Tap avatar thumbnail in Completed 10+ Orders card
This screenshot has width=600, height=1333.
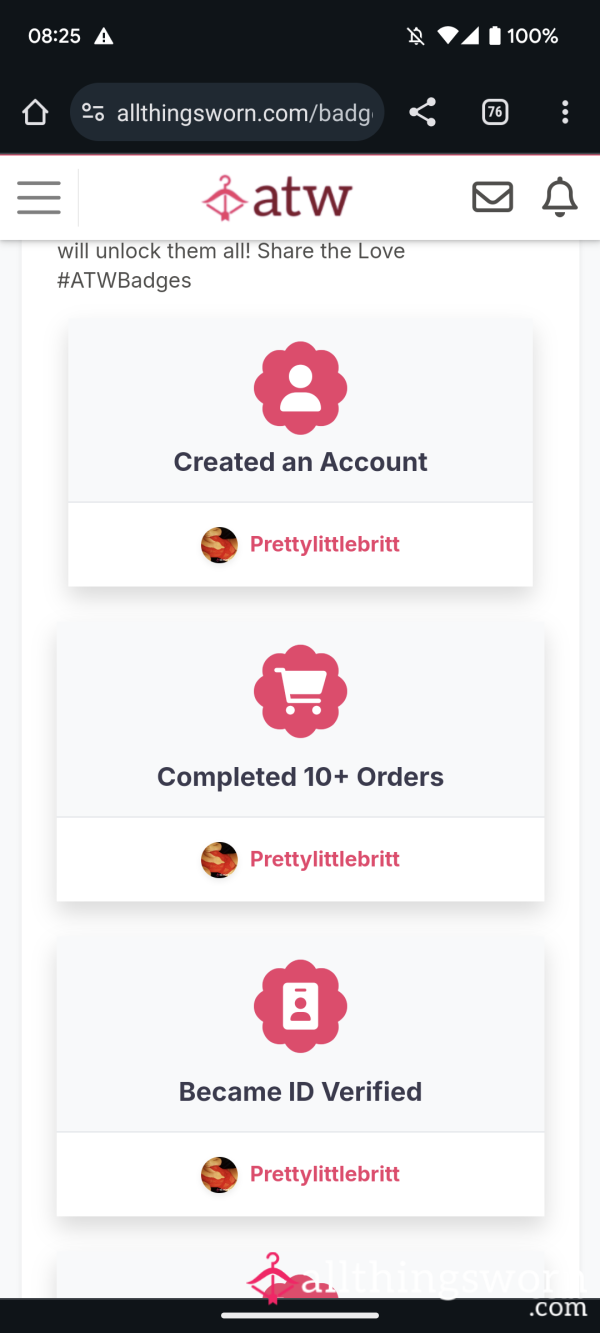(x=219, y=860)
